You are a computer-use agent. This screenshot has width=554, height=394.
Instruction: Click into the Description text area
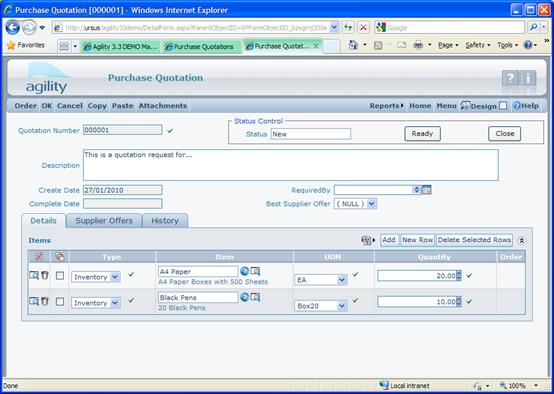[x=291, y=165]
